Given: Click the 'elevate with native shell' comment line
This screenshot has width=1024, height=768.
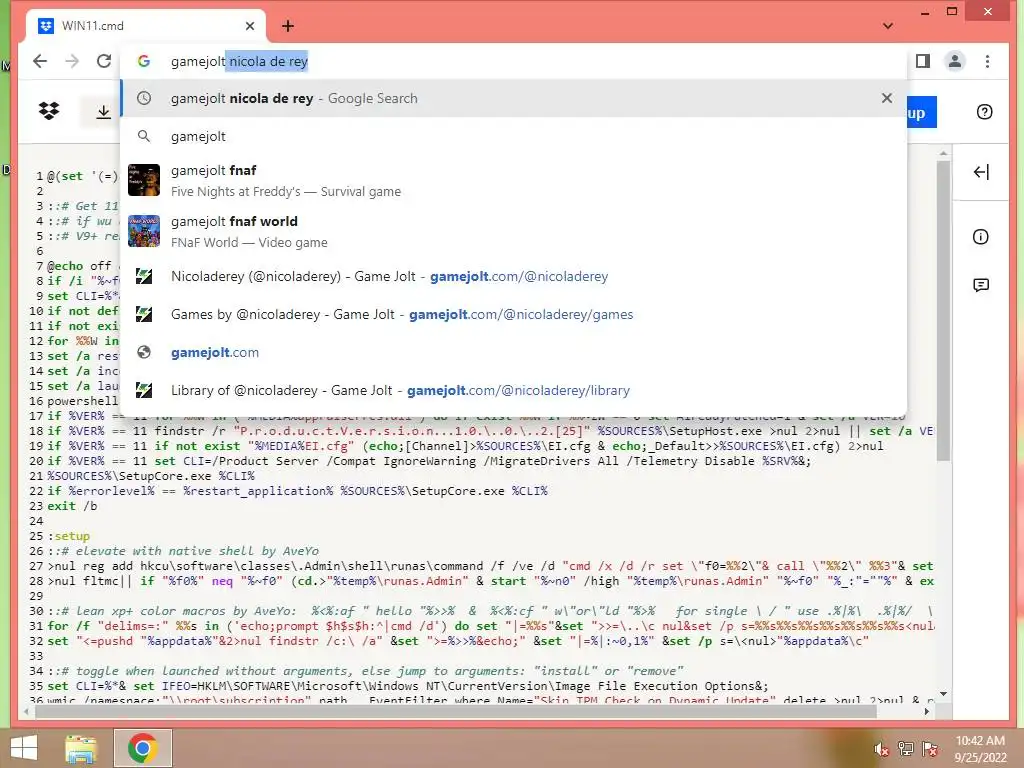Looking at the screenshot, I should point(183,551).
